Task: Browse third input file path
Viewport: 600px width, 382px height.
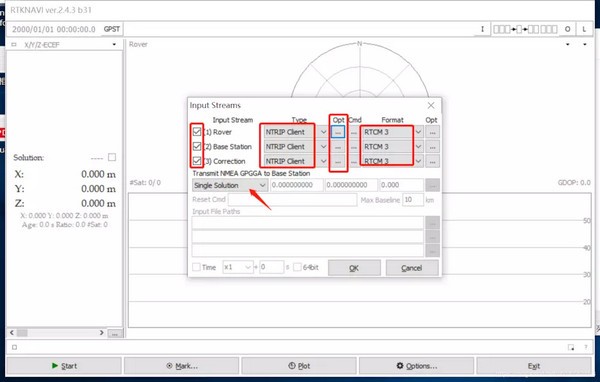Action: pos(432,251)
